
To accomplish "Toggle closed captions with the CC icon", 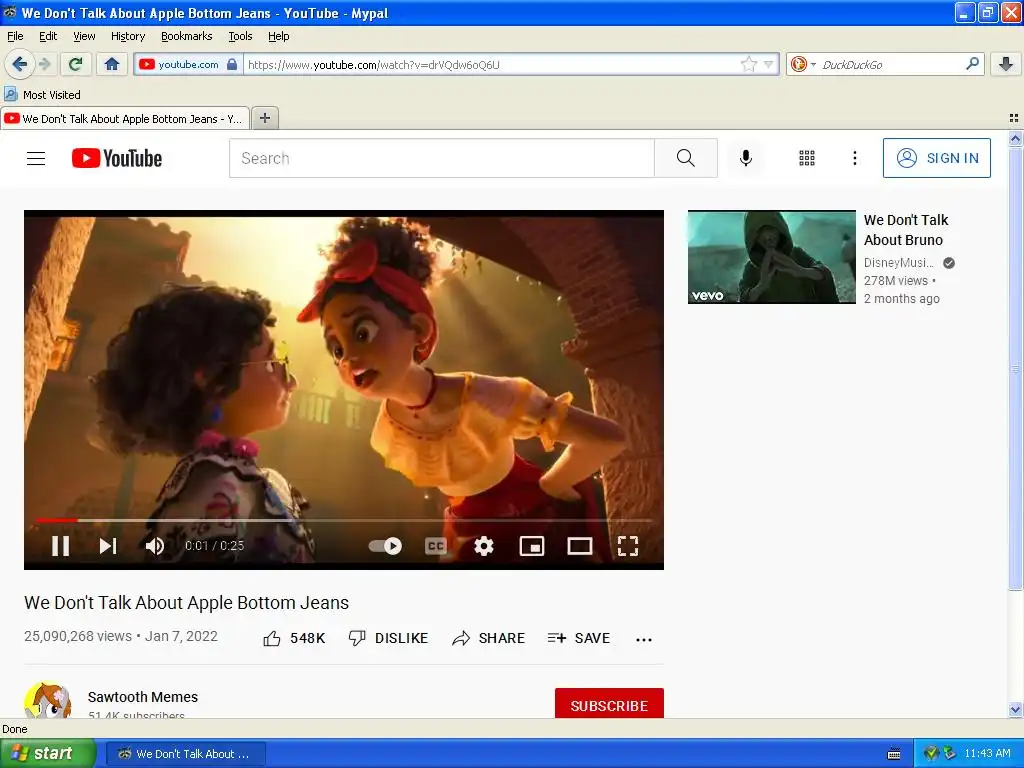I will pyautogui.click(x=436, y=546).
